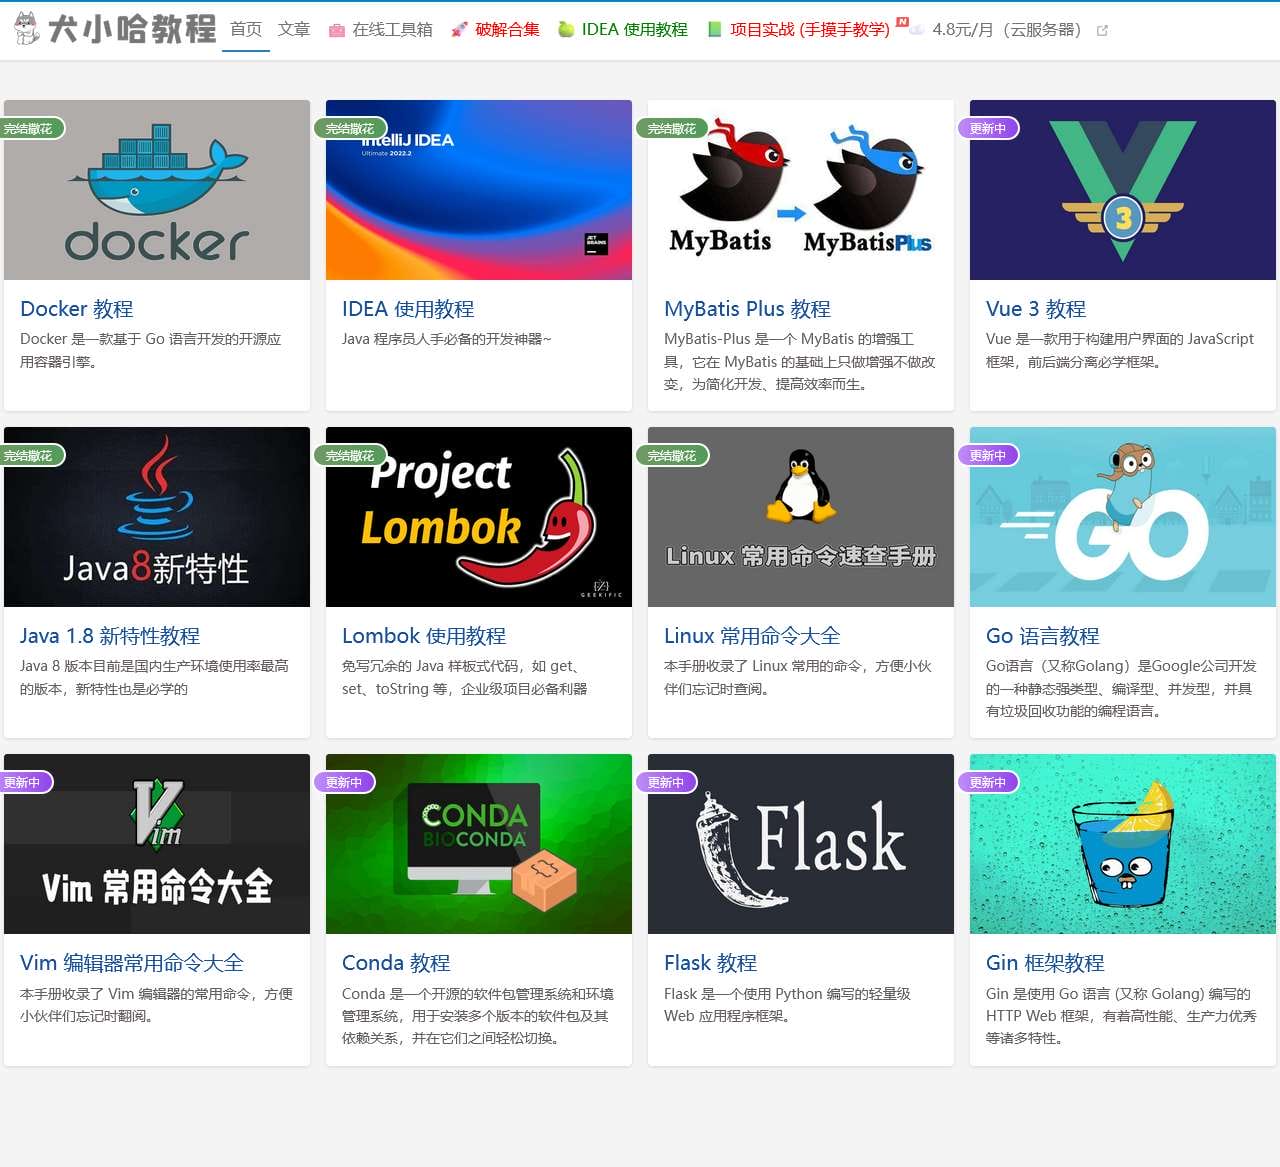Click the Vue 3 教程 title

[x=1036, y=309]
